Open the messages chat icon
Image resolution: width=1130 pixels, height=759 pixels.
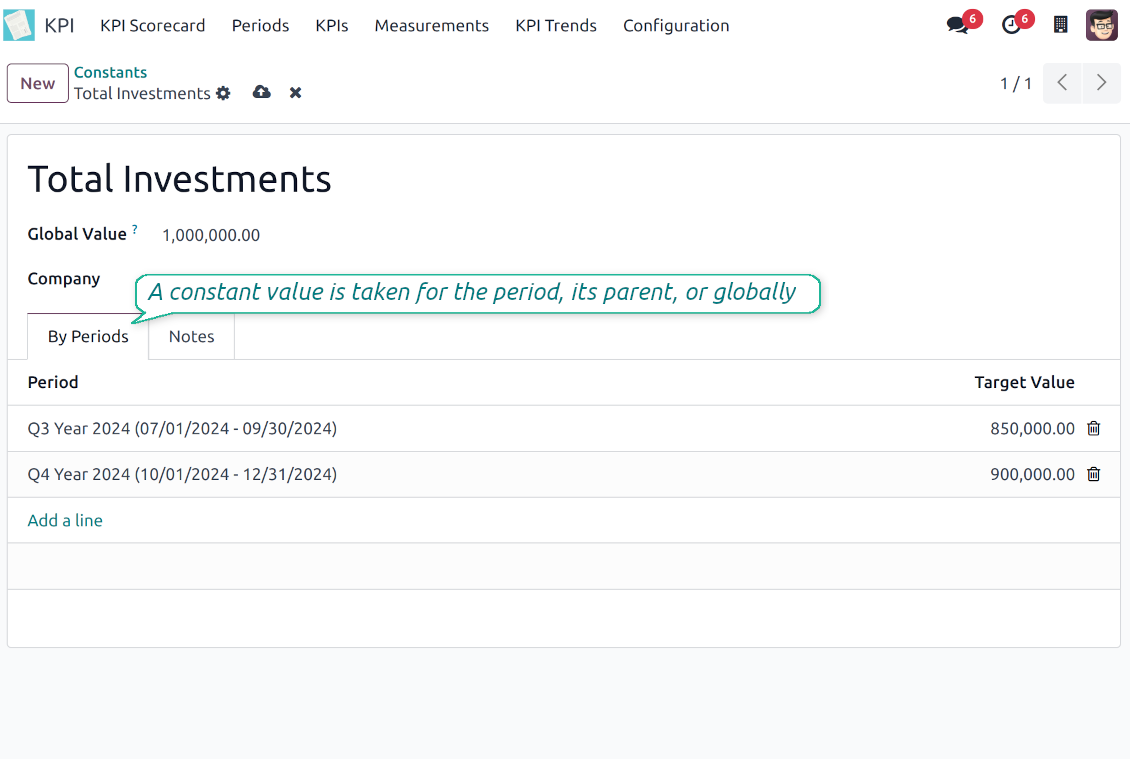[958, 25]
